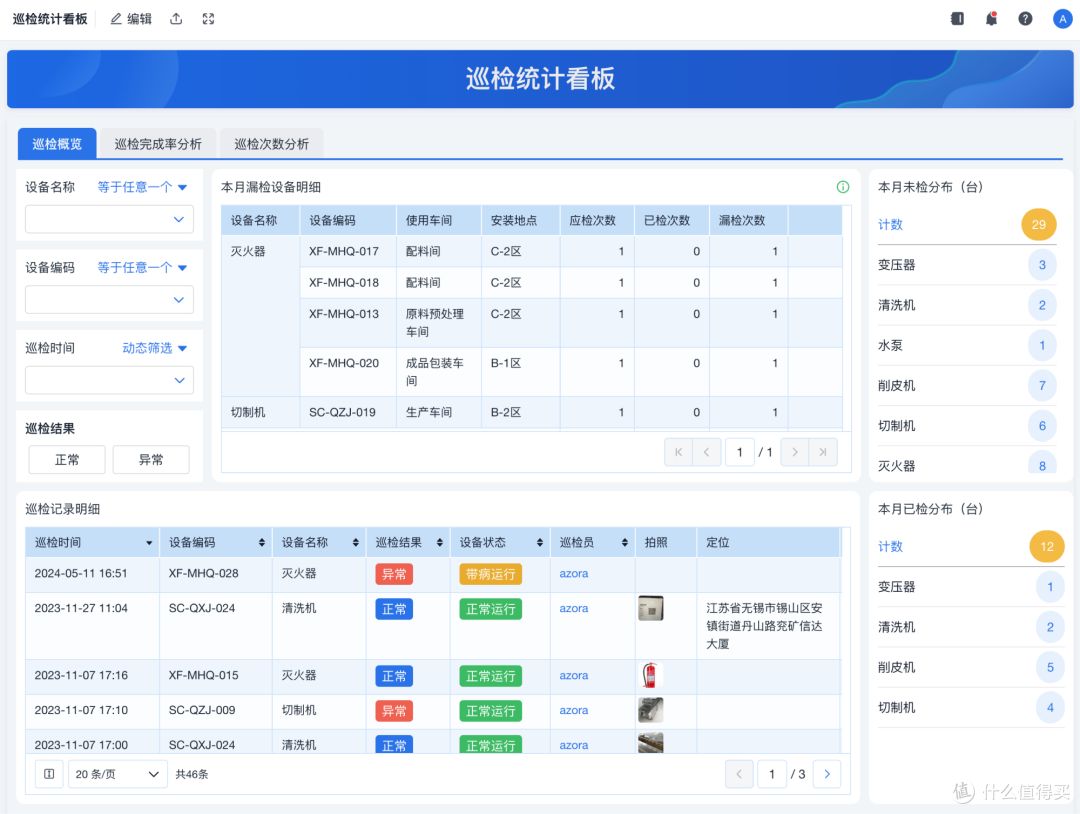1080x814 pixels.
Task: Toggle the 异常 inspection result filter
Action: 151,459
